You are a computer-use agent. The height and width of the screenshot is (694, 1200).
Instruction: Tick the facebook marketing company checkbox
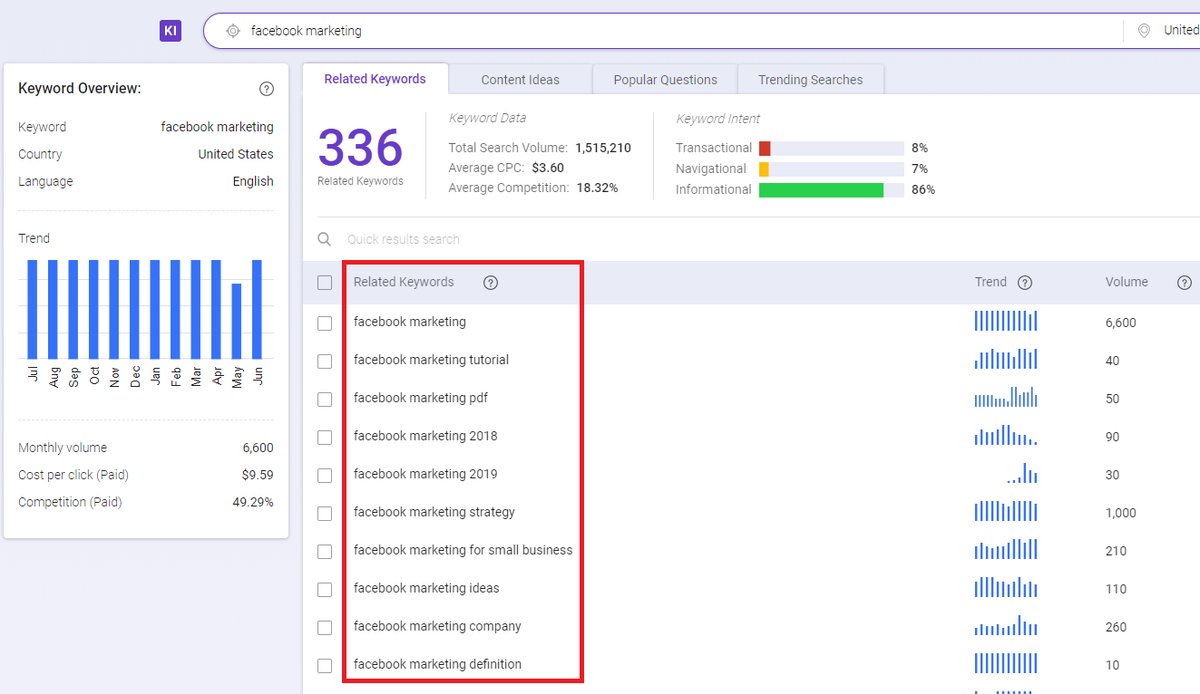[x=325, y=627]
